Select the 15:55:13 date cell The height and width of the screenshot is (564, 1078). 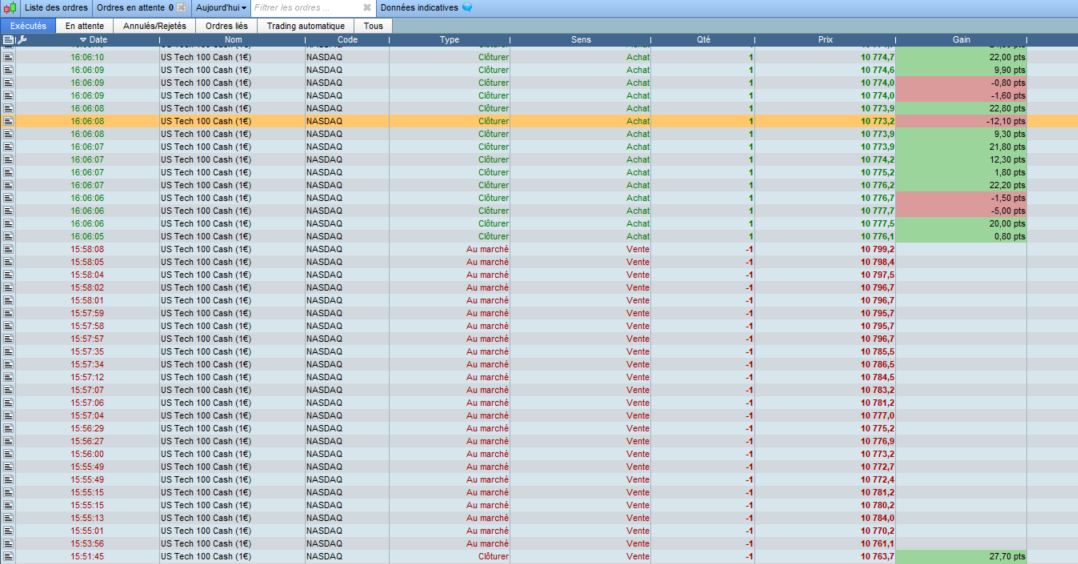[x=87, y=518]
